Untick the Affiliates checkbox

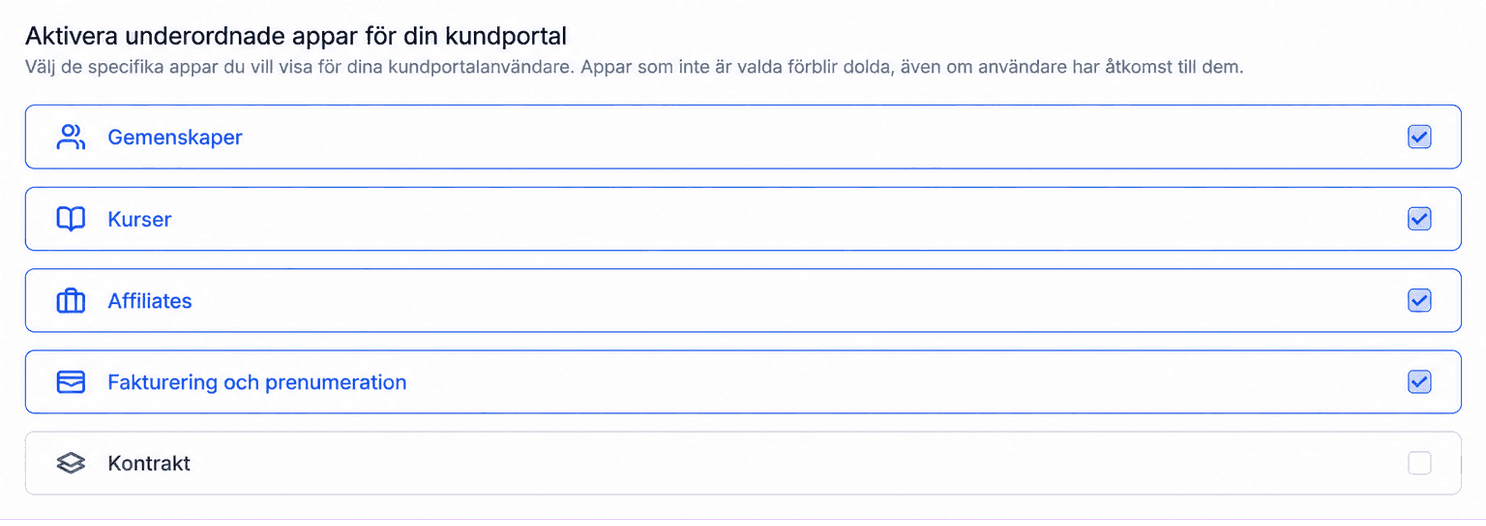point(1419,300)
